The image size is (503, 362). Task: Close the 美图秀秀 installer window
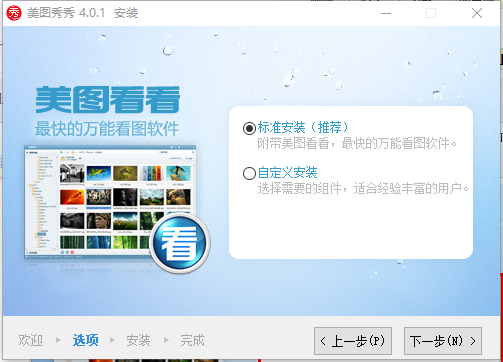tap(477, 13)
